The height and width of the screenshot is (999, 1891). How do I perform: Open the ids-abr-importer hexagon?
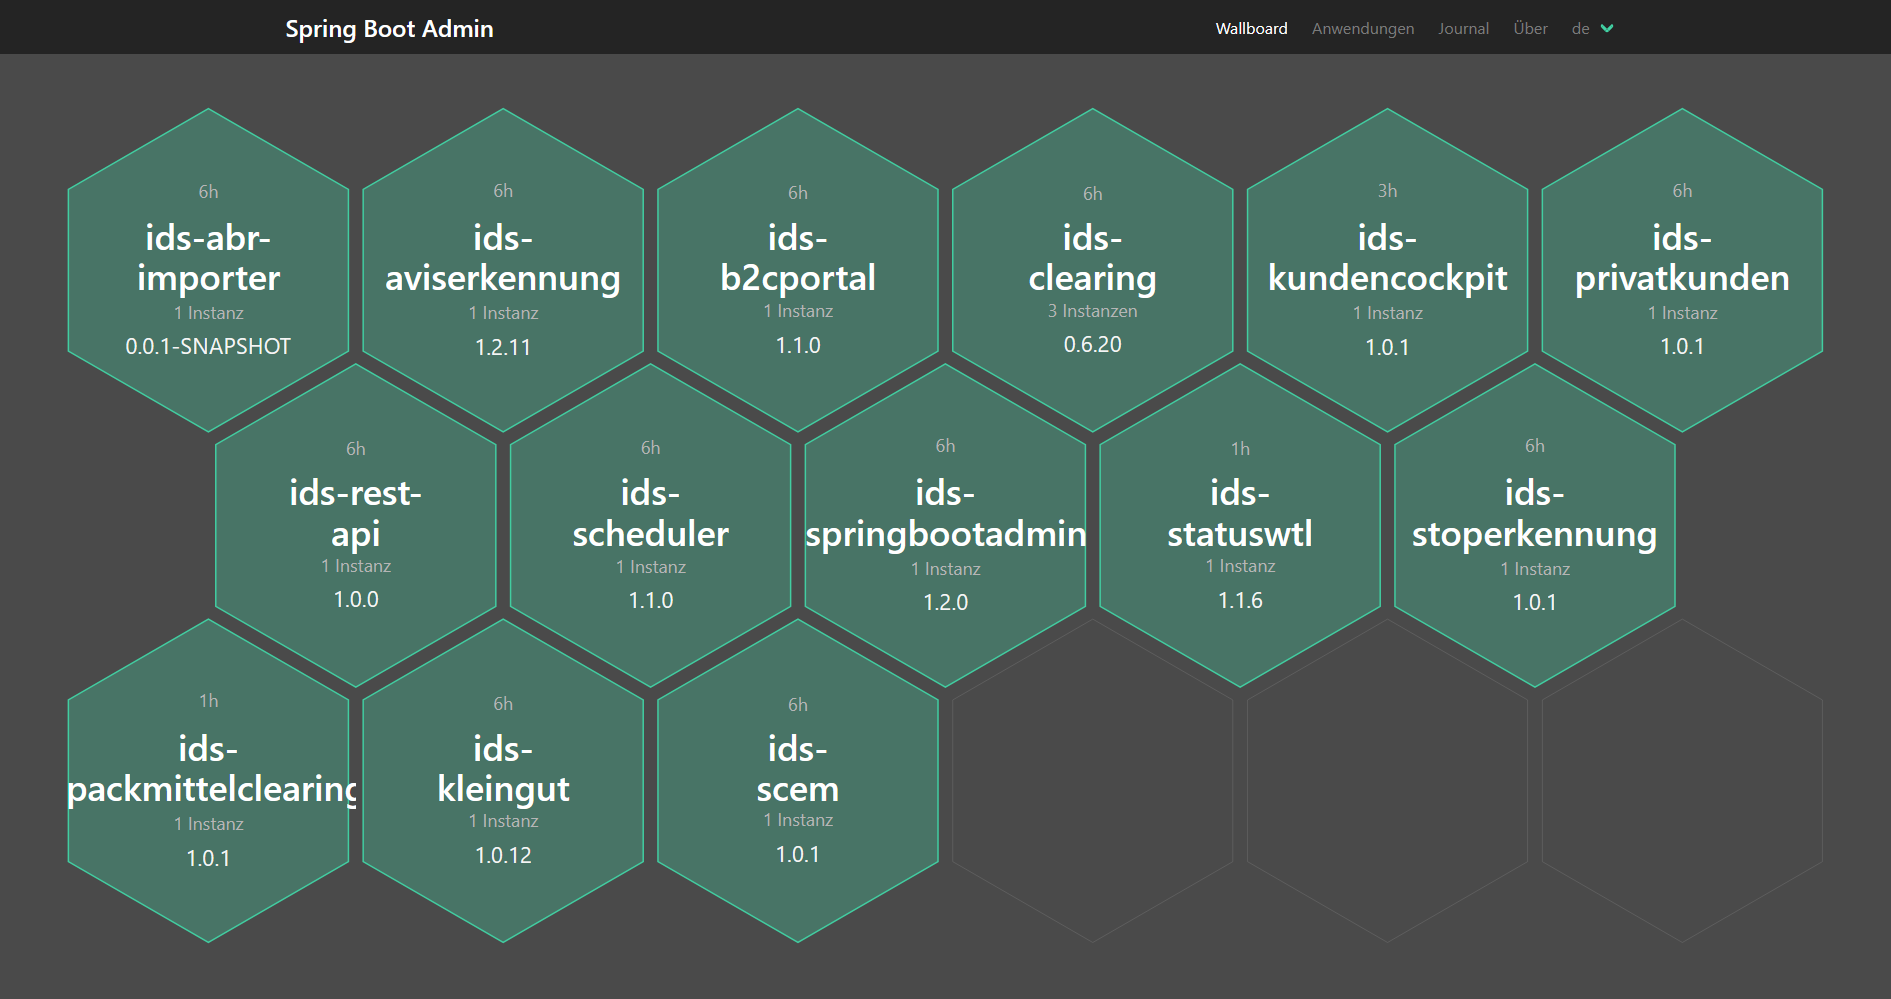[208, 270]
